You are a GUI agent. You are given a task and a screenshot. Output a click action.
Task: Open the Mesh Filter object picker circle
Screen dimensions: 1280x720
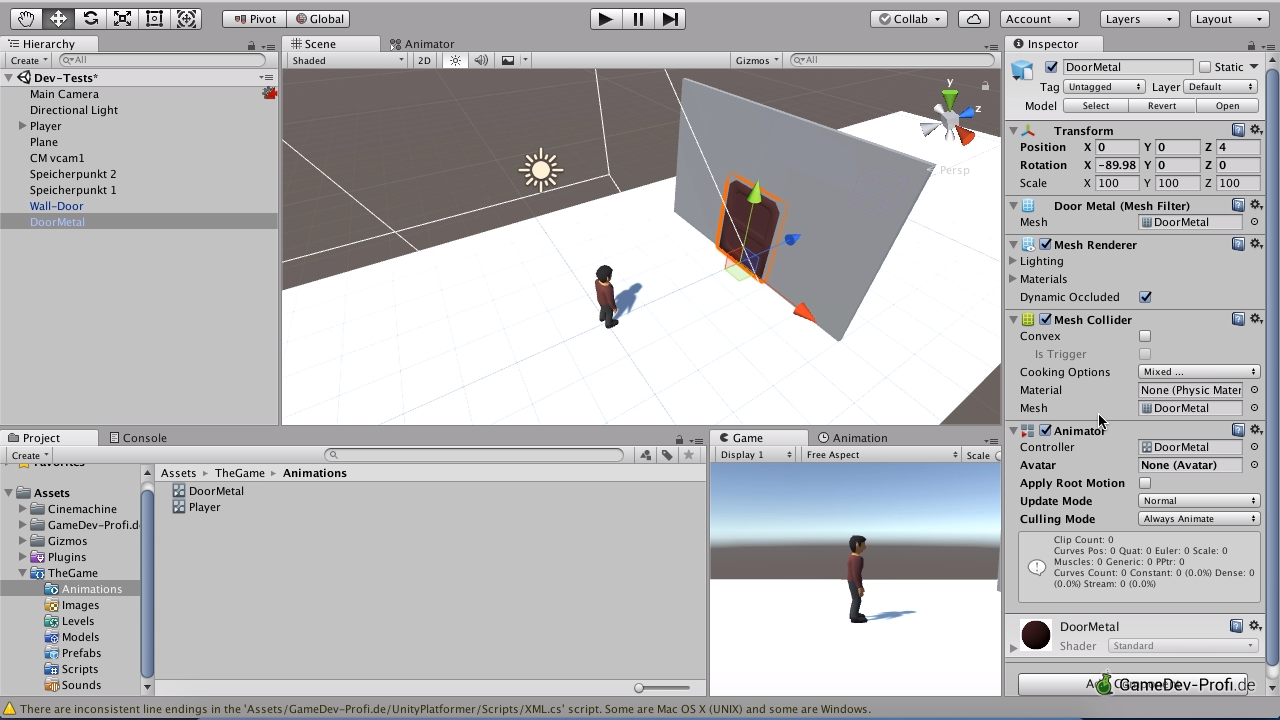[1255, 222]
